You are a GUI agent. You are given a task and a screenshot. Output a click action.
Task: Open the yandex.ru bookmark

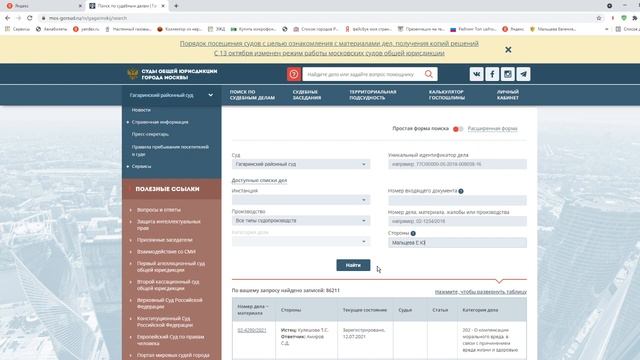coord(86,29)
